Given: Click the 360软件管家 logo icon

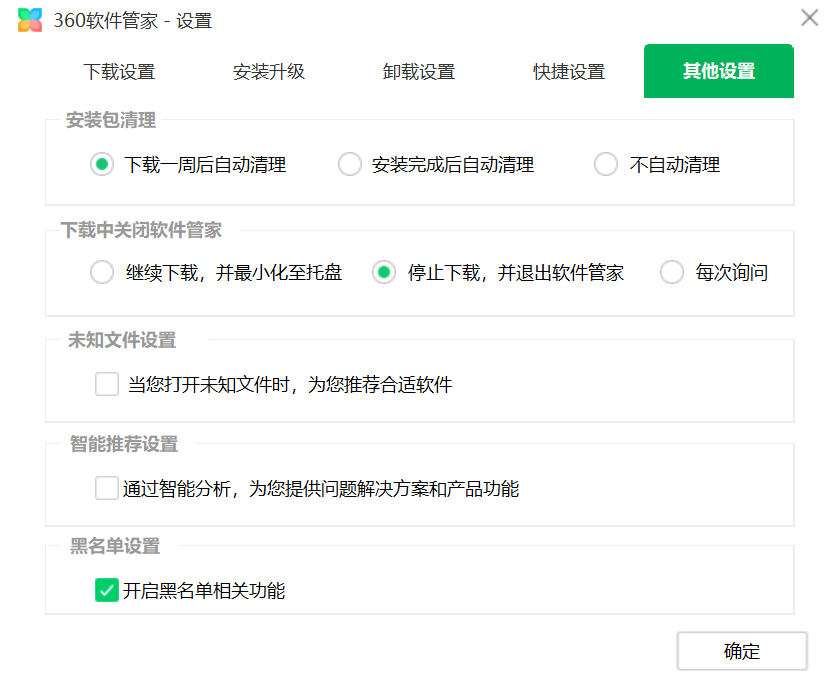Looking at the screenshot, I should point(29,20).
